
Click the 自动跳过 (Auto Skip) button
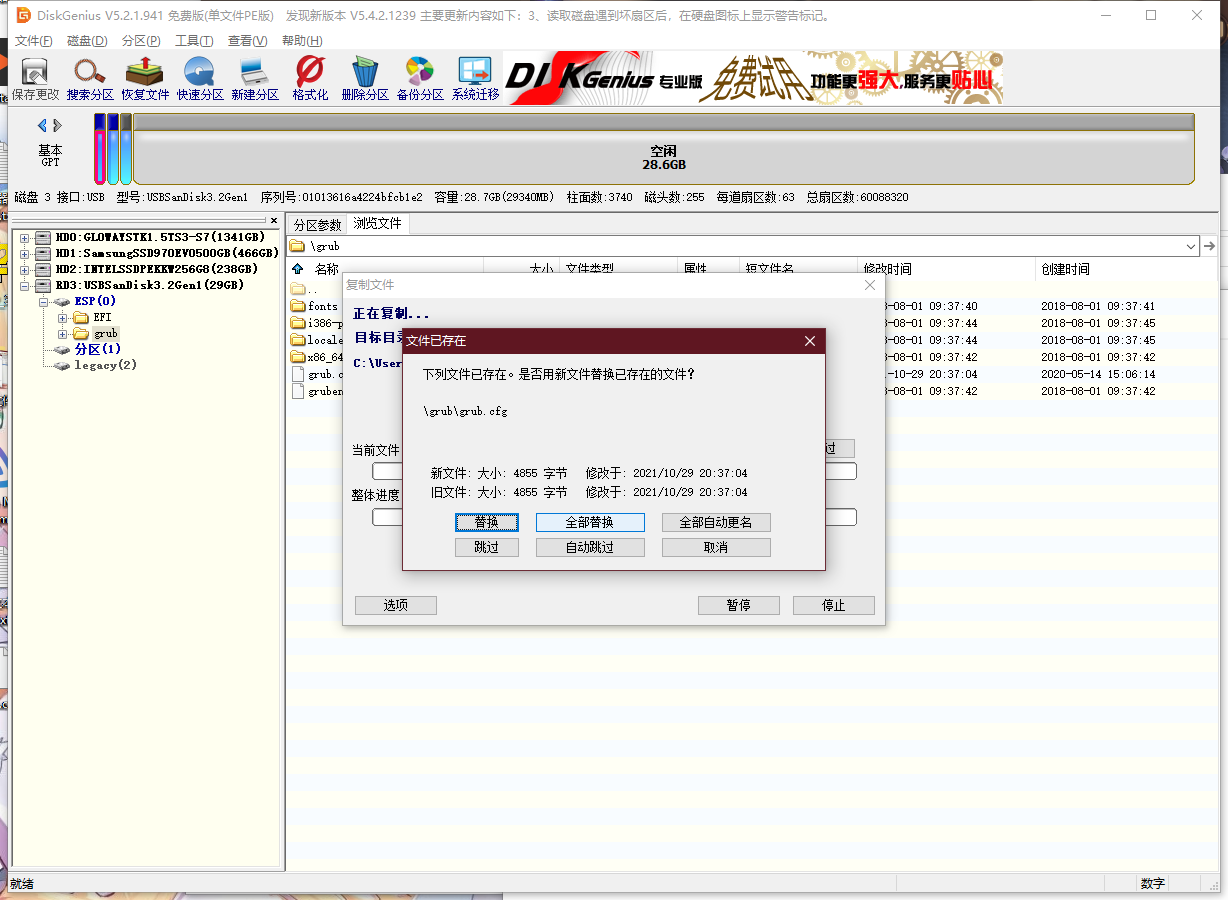click(x=590, y=548)
